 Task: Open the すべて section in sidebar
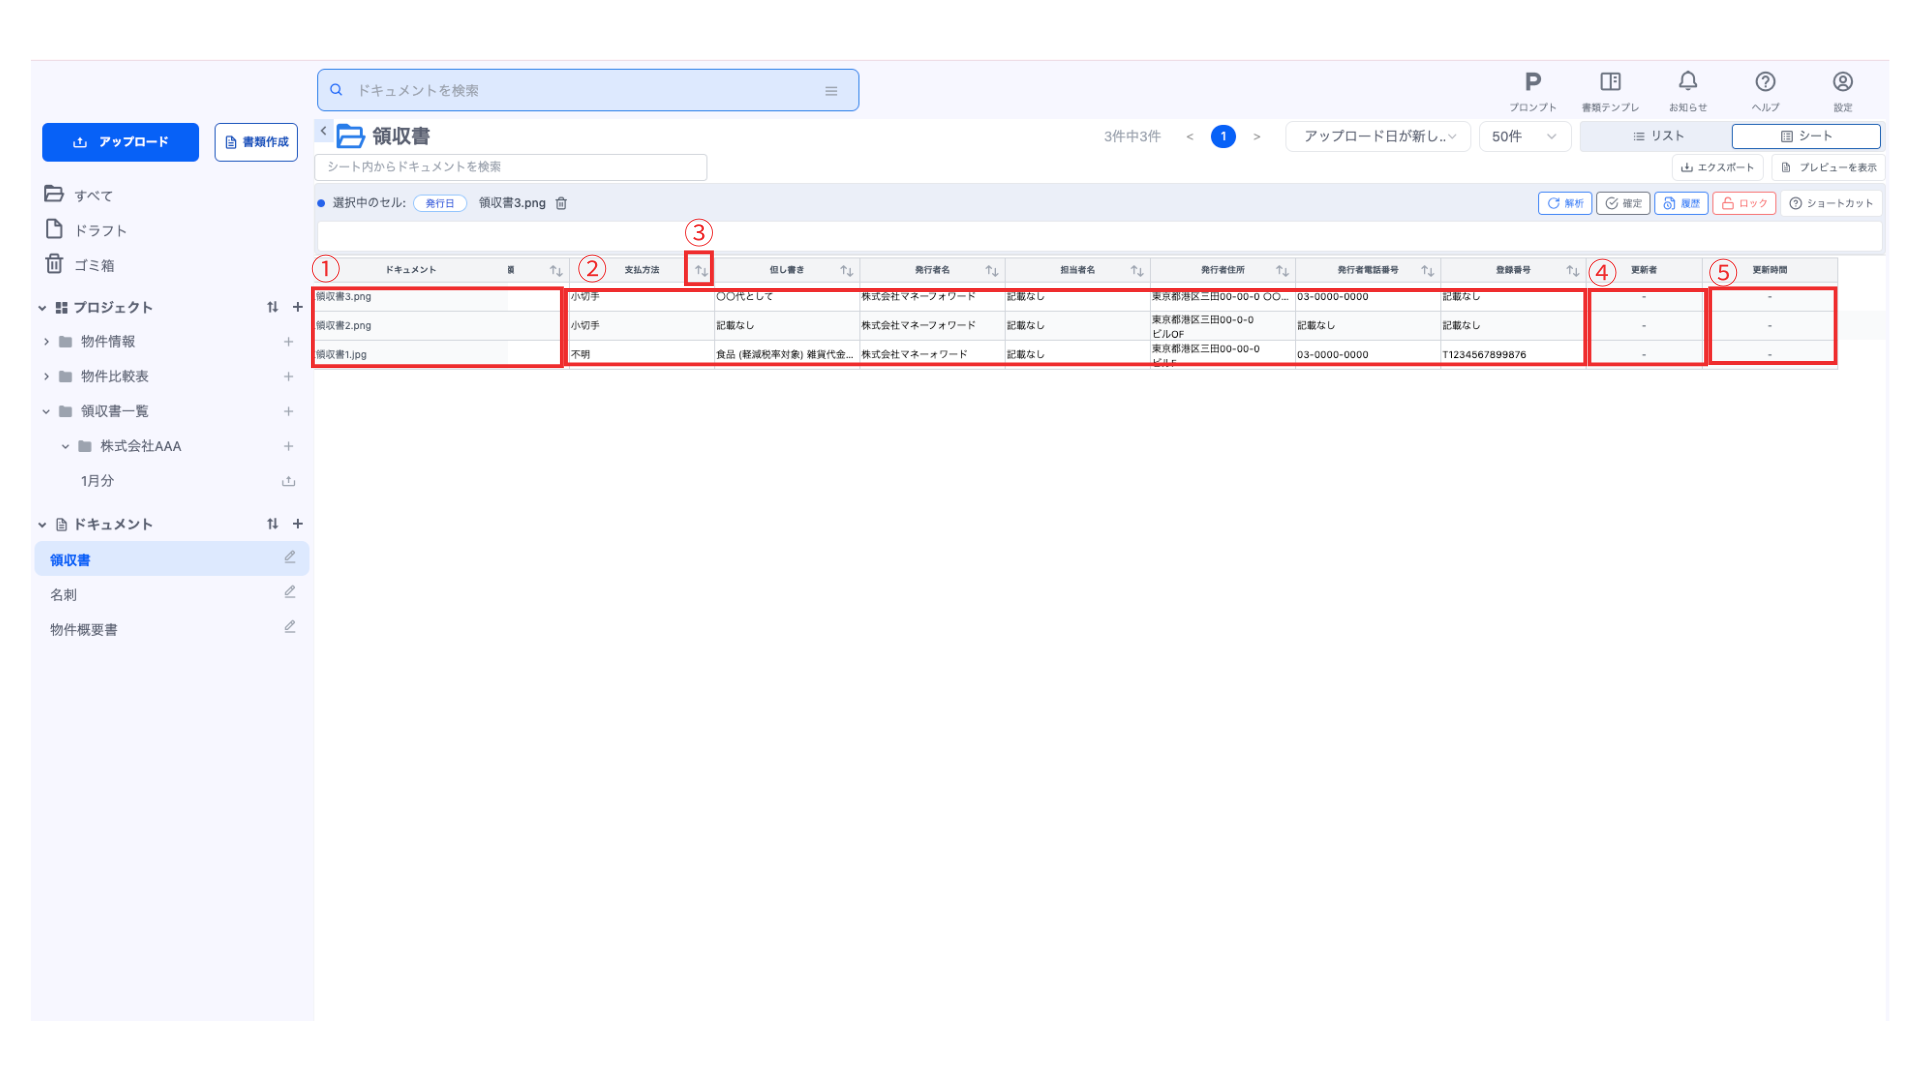92,195
